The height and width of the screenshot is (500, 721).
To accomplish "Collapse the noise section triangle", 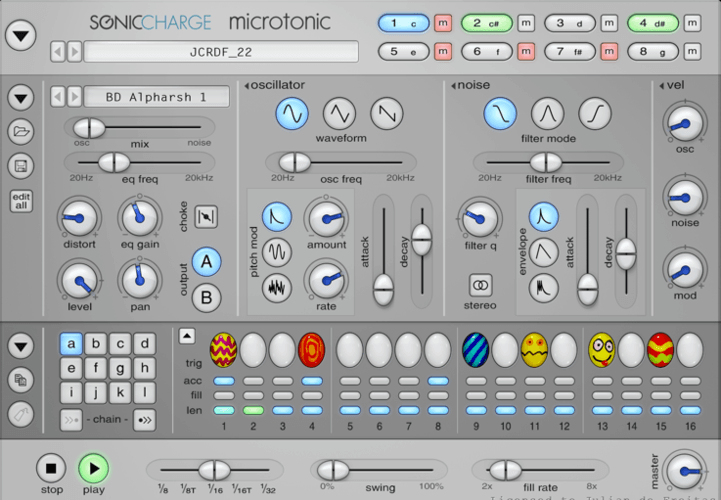I will click(x=453, y=86).
